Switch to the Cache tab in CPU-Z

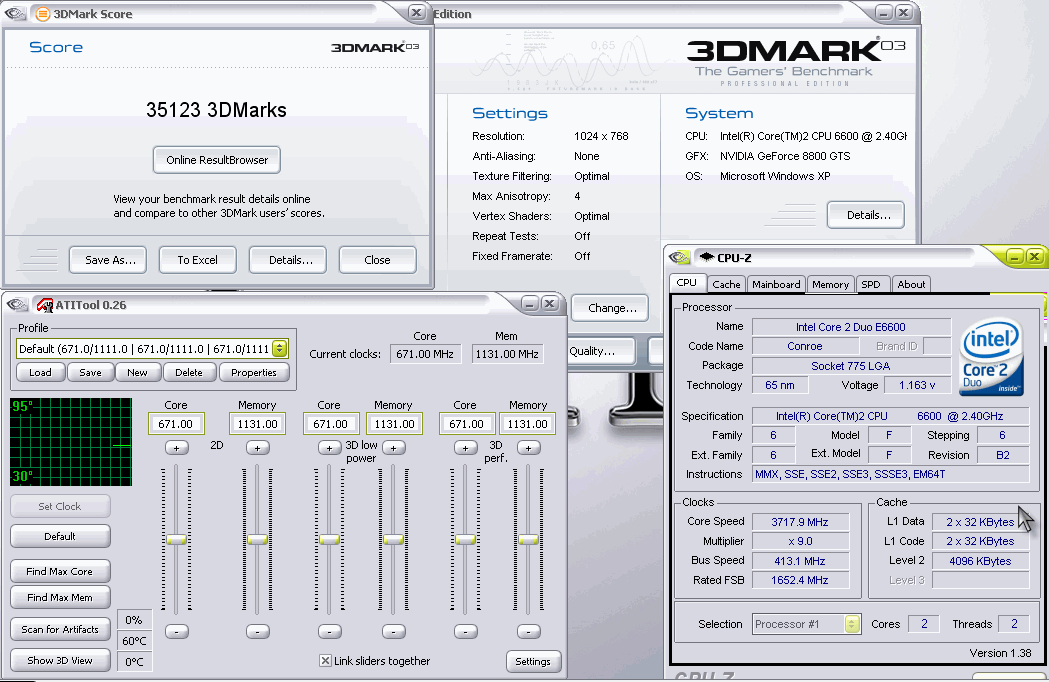coord(726,284)
